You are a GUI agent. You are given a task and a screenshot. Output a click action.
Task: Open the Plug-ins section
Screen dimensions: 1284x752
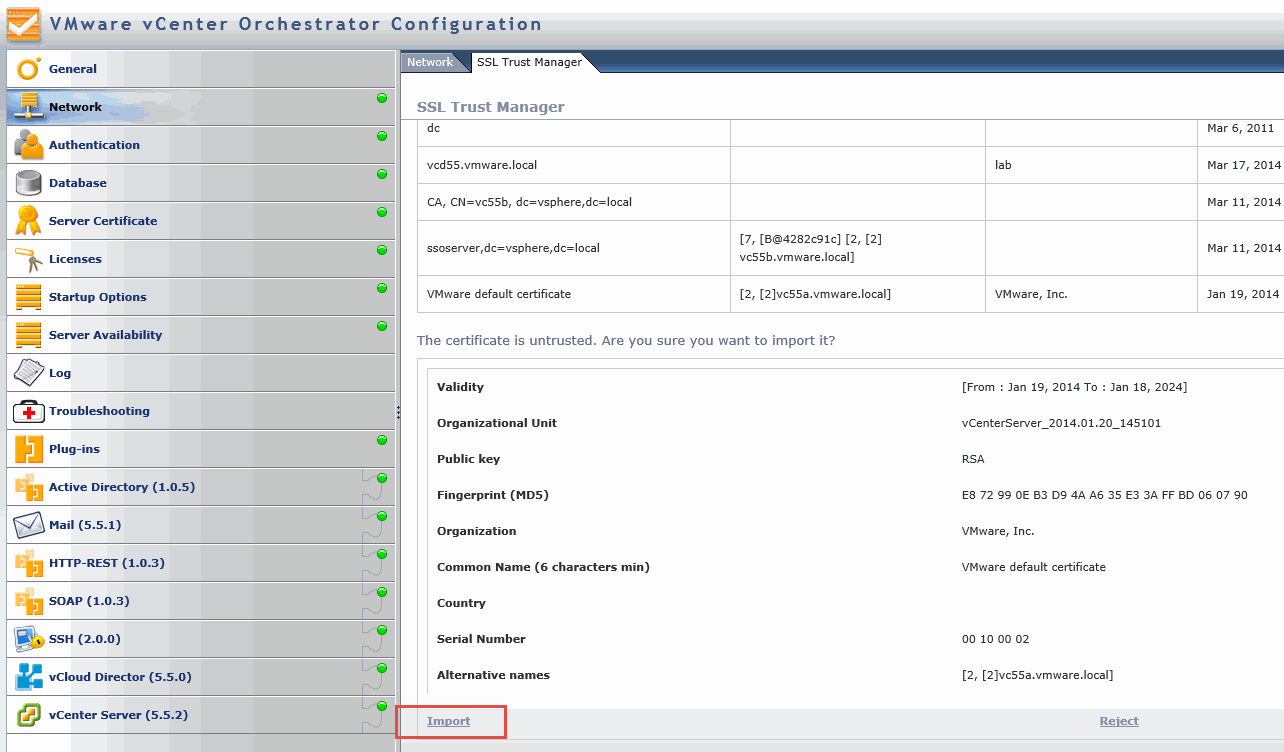(74, 449)
